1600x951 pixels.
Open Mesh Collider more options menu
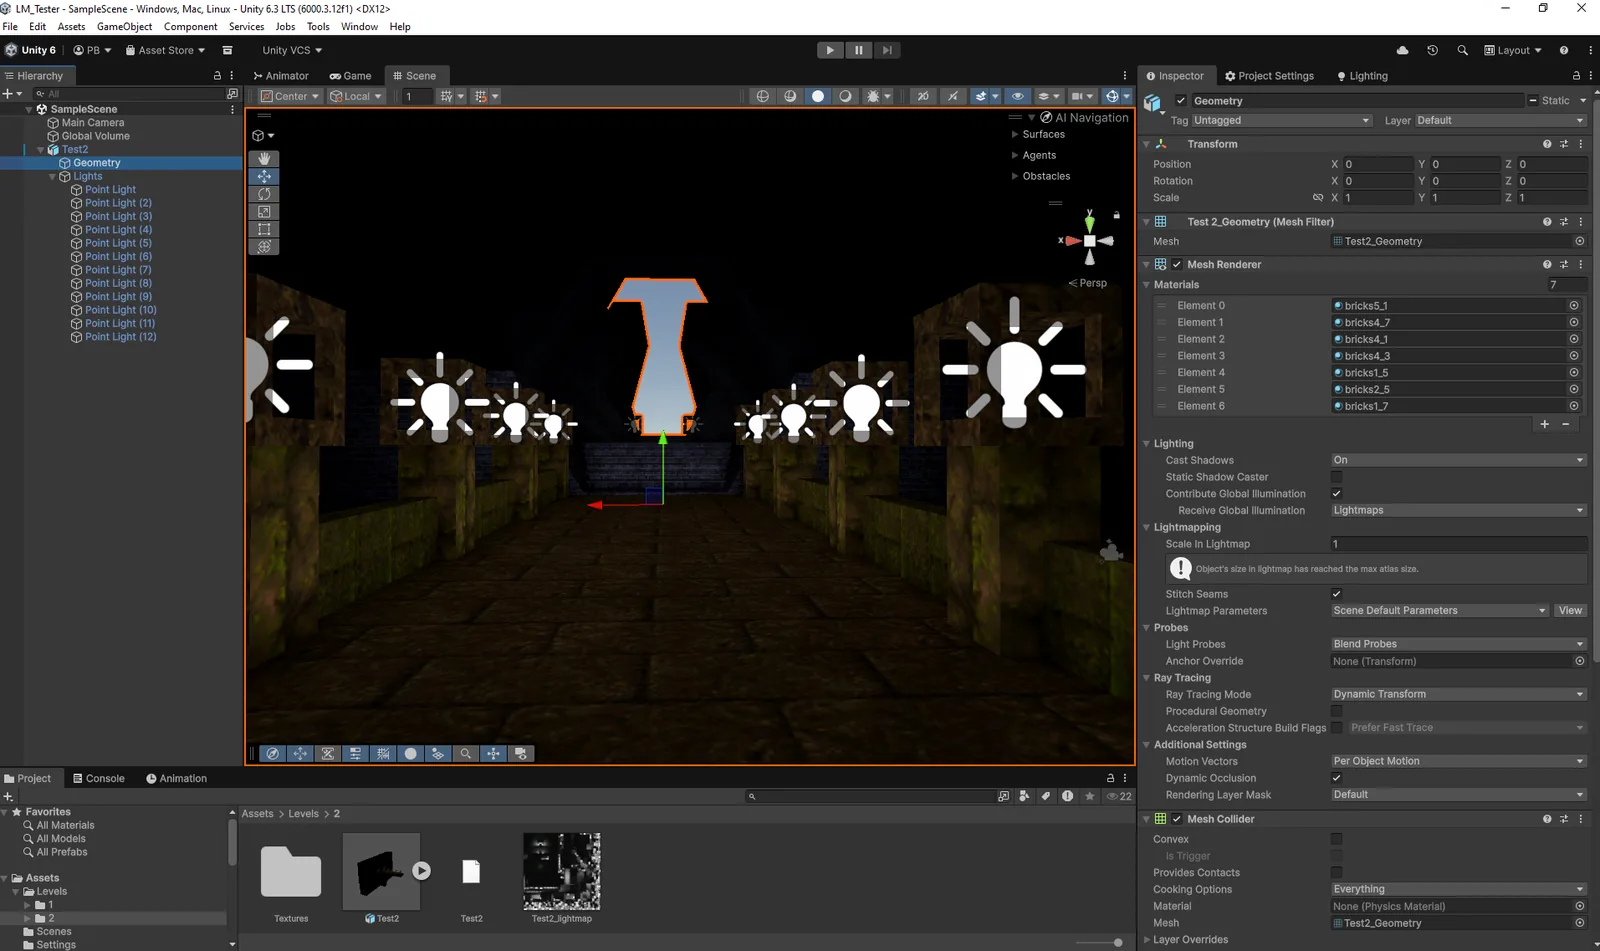[1581, 819]
